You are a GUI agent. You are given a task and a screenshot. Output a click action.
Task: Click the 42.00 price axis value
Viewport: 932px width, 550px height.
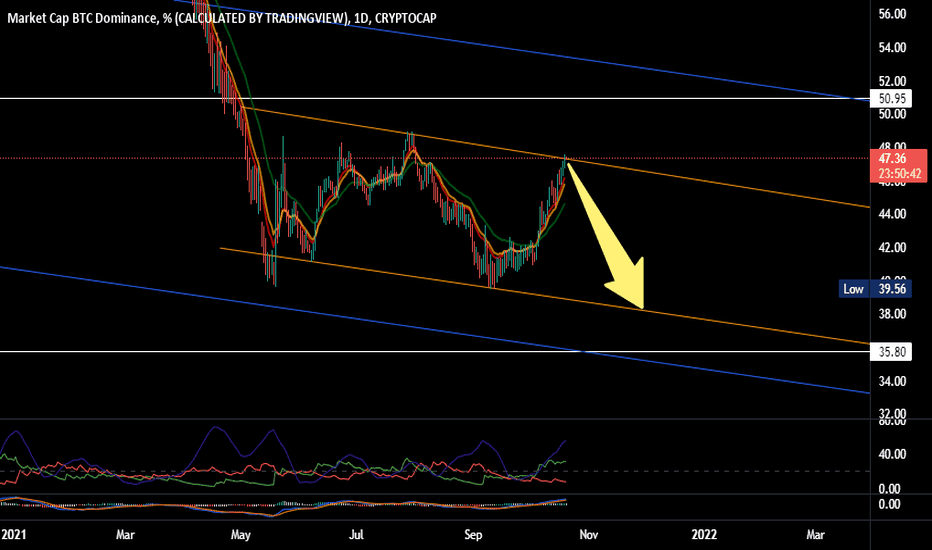pyautogui.click(x=892, y=247)
